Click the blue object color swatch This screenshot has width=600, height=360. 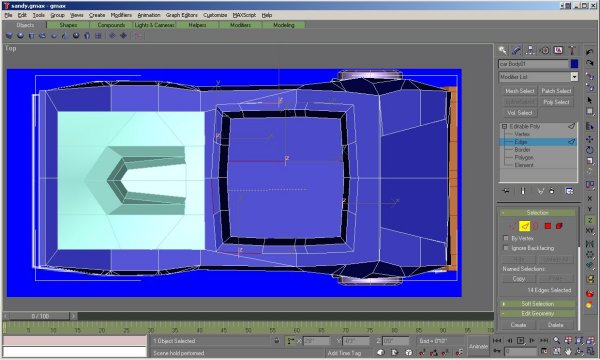(574, 64)
